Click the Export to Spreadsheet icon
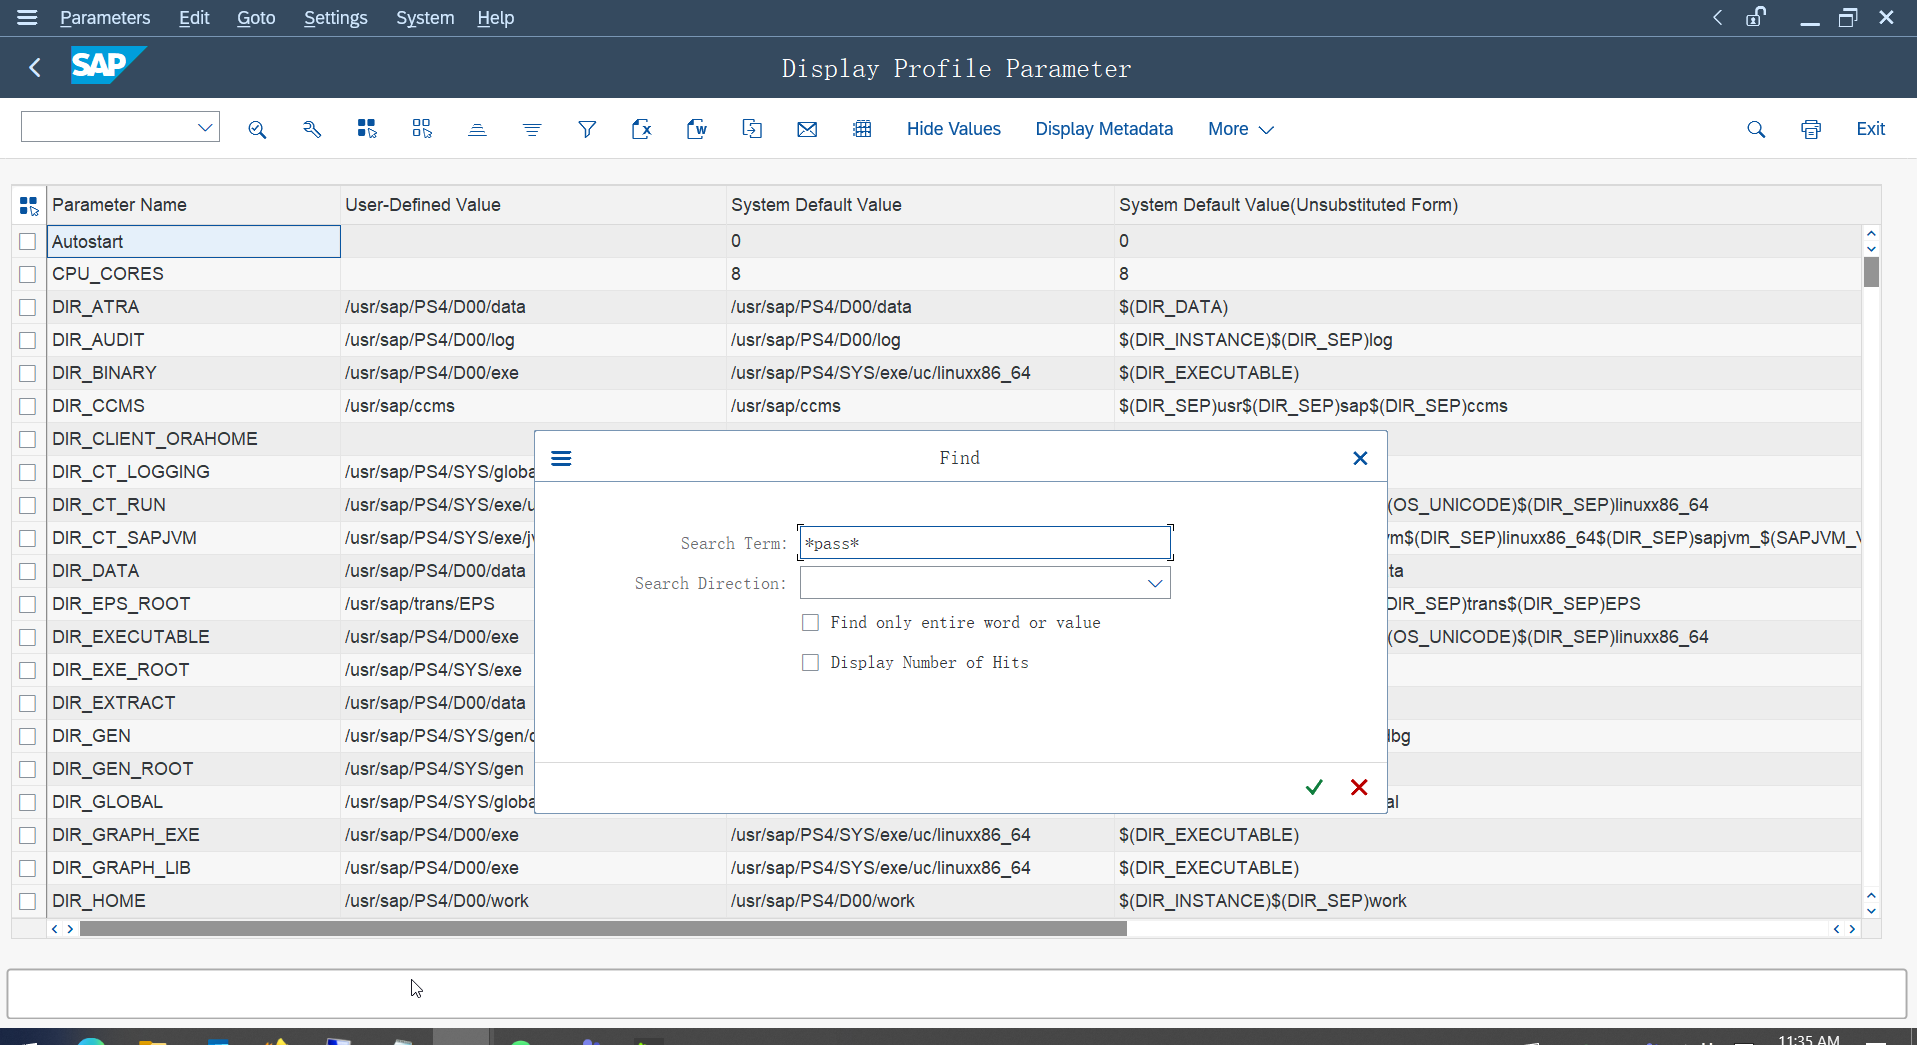 642,129
